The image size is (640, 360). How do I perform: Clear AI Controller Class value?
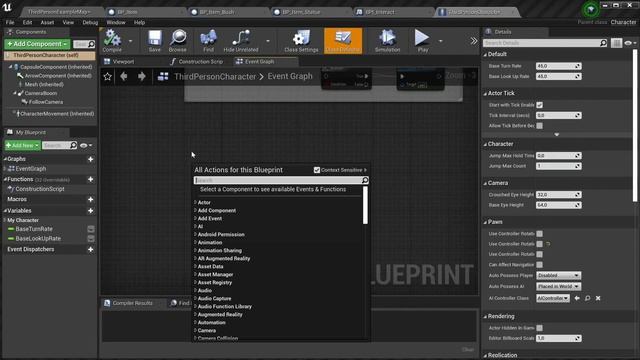point(598,298)
